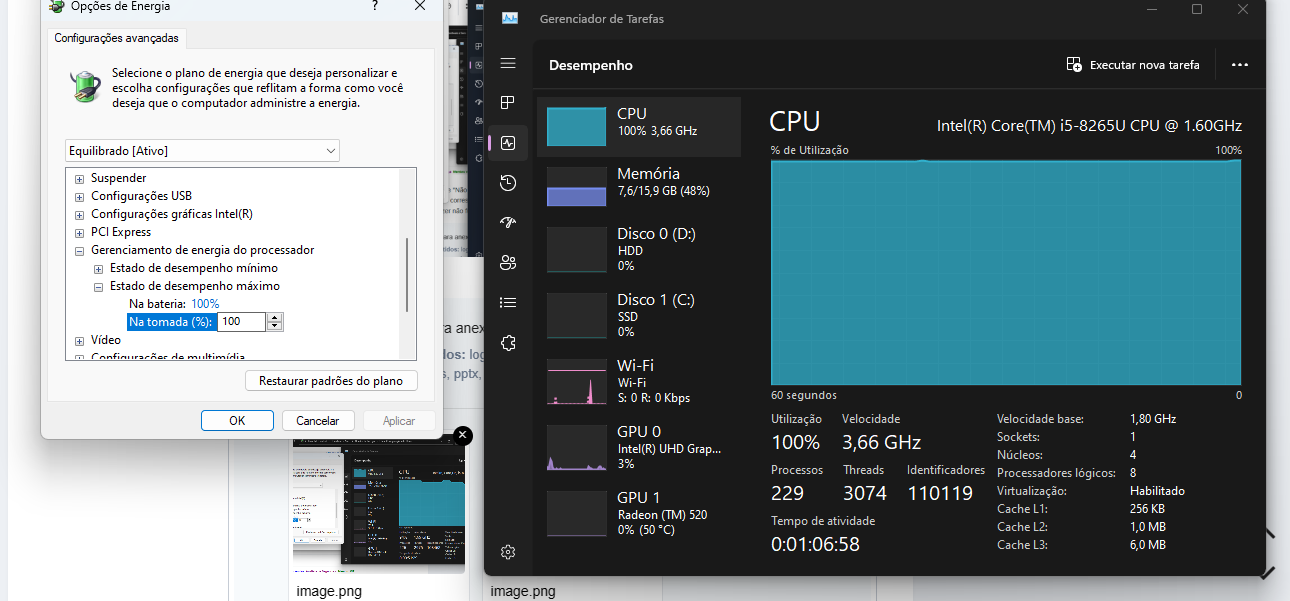Click Restaurar padrões do plano button
This screenshot has width=1290, height=601.
point(331,381)
